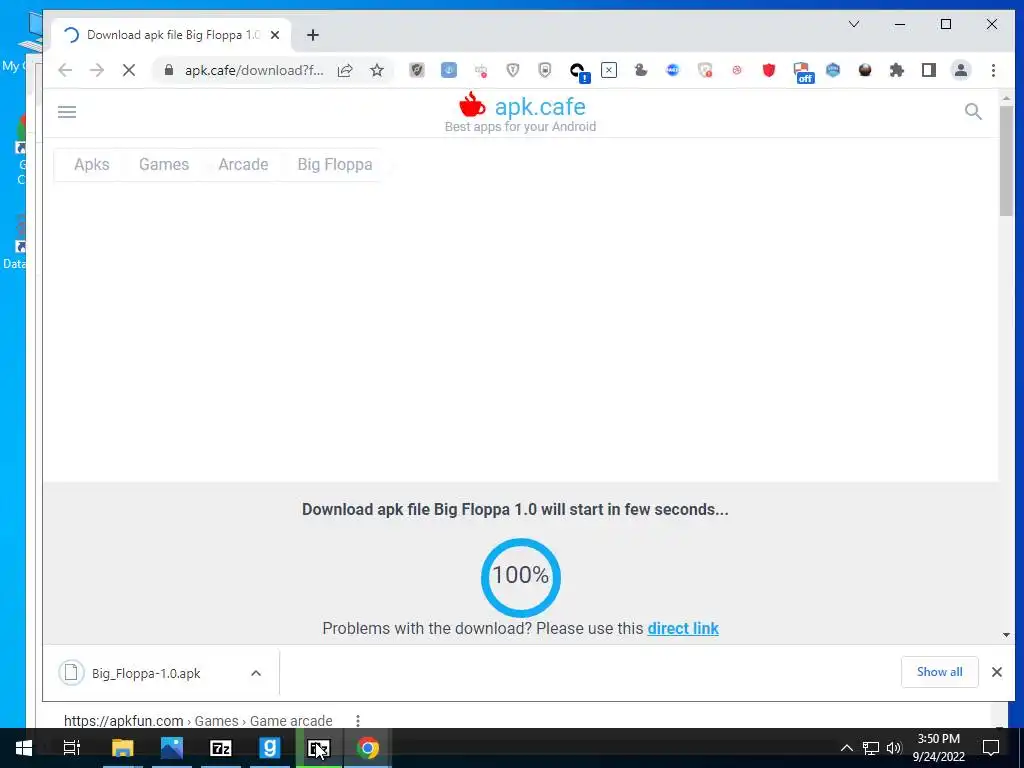Open the blue square download extension
The width and height of the screenshot is (1024, 768).
[449, 70]
